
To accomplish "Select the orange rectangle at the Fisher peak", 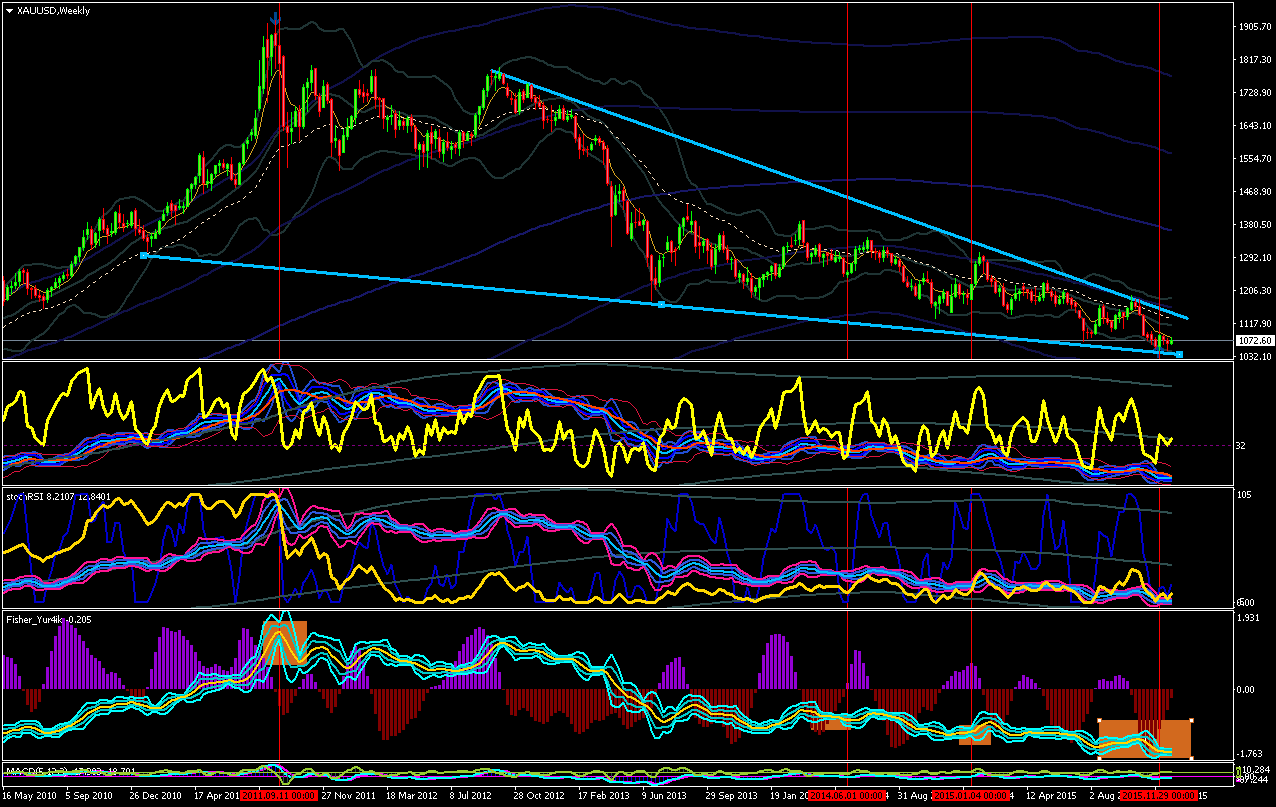I will (285, 642).
